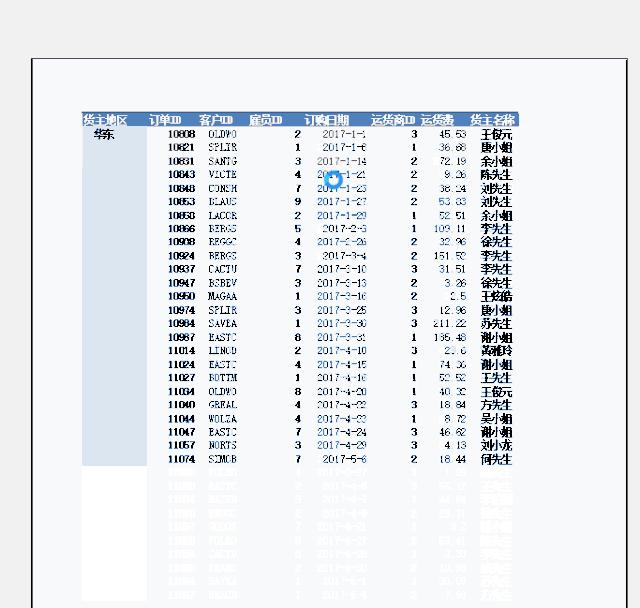The height and width of the screenshot is (608, 640).
Task: Select order ID 10853
Action: [x=182, y=202]
